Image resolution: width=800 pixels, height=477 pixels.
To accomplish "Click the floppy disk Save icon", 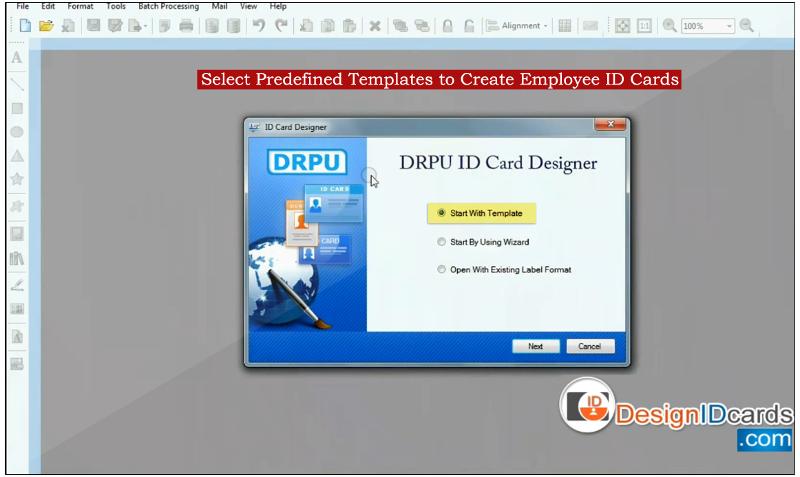I will (93, 26).
